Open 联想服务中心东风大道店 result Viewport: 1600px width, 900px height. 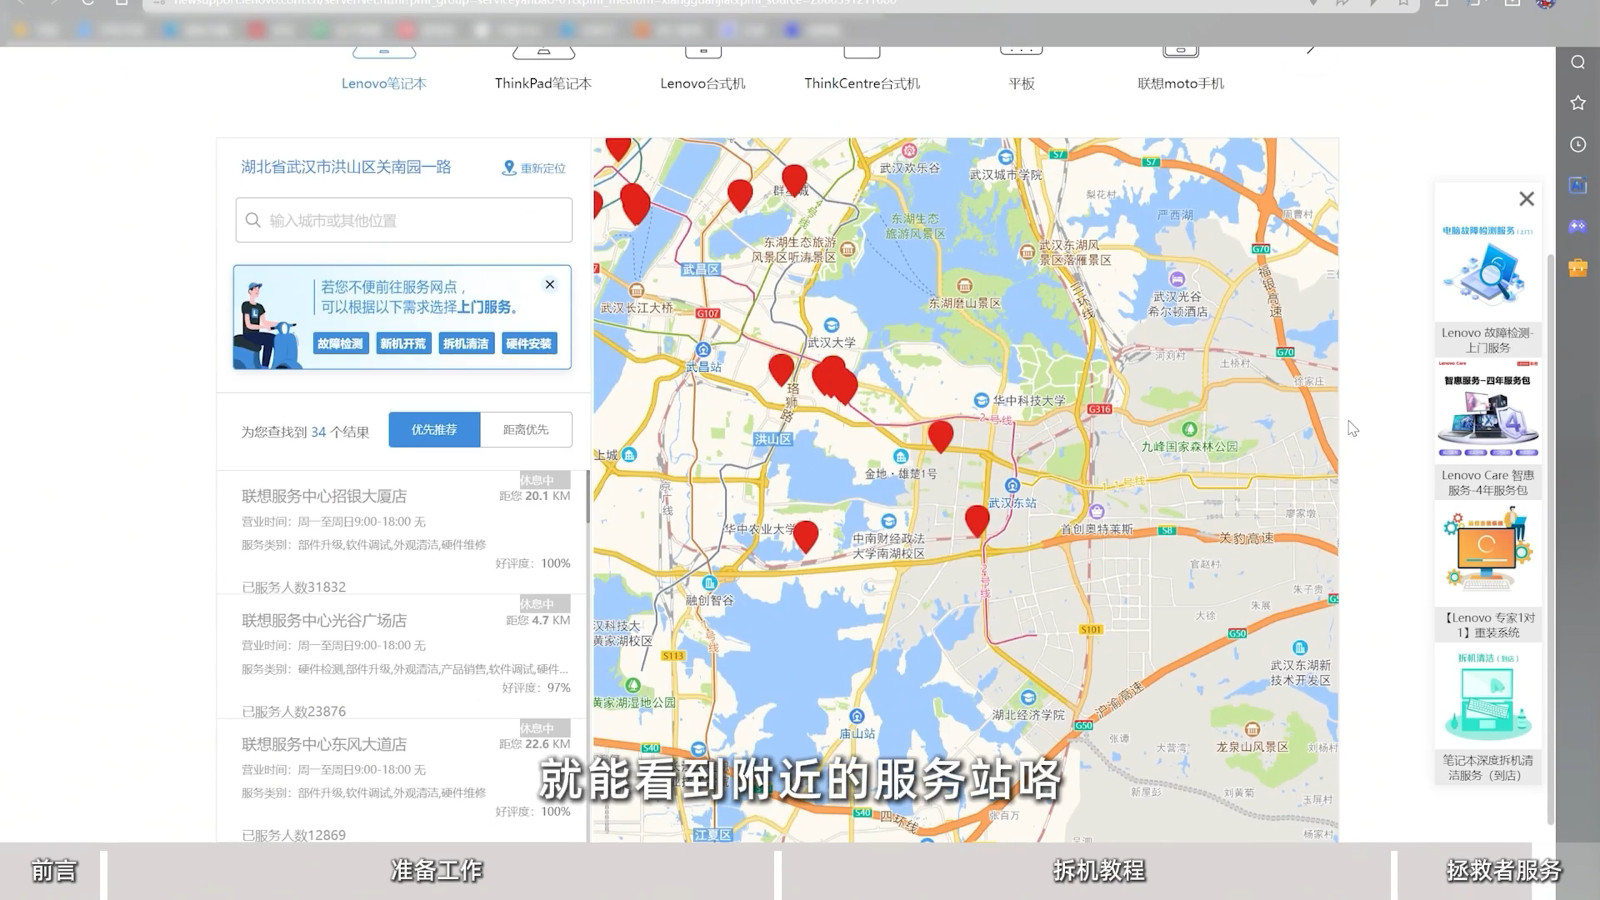324,744
